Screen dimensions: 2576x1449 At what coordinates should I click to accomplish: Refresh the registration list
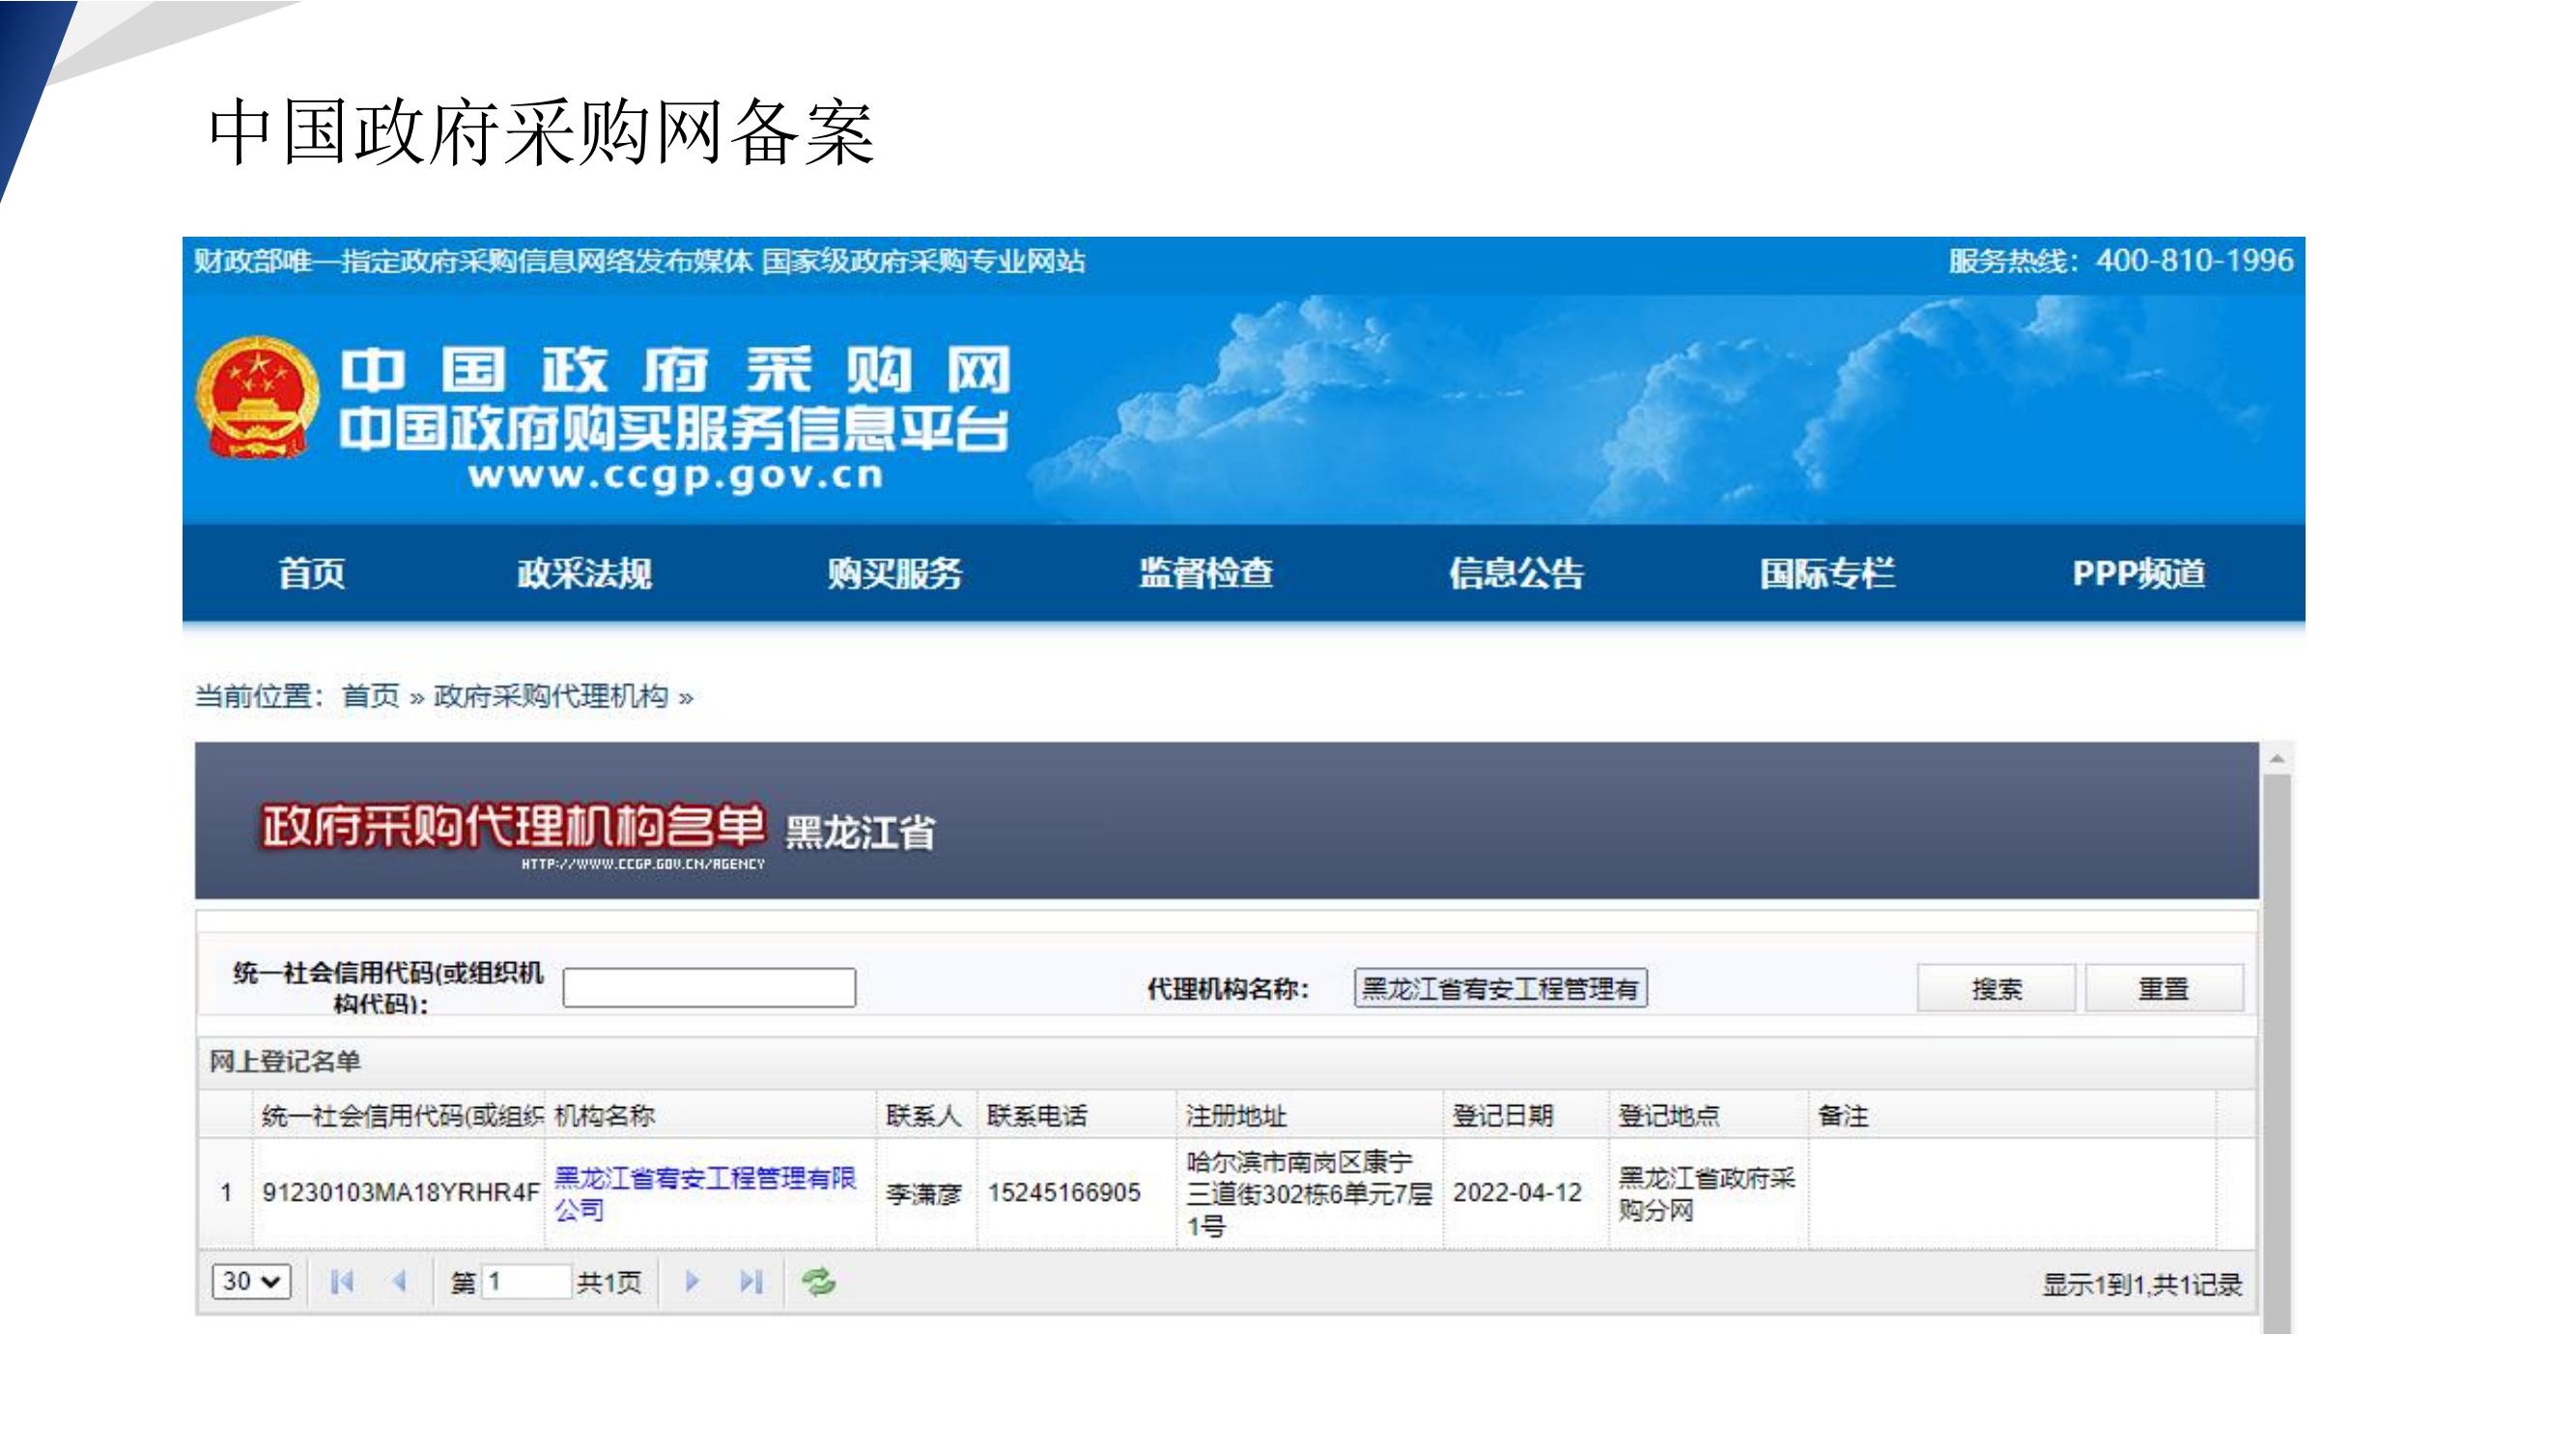818,1281
